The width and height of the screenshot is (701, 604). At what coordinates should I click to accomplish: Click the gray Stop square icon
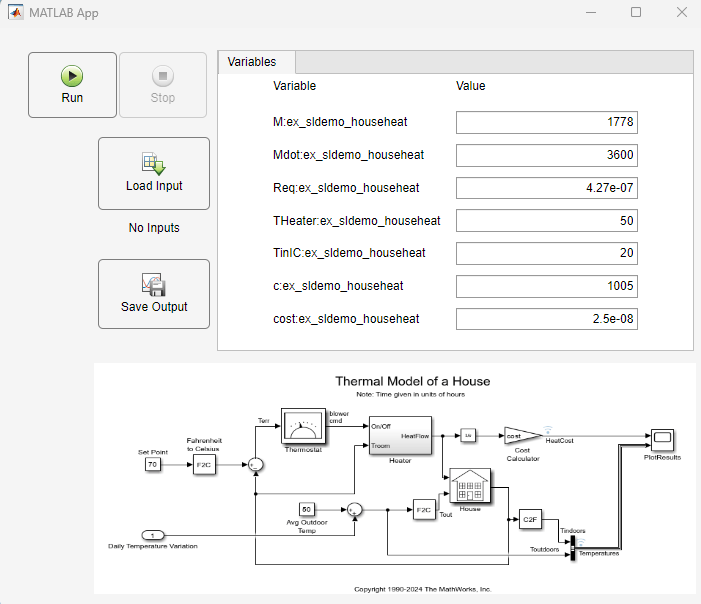click(163, 76)
